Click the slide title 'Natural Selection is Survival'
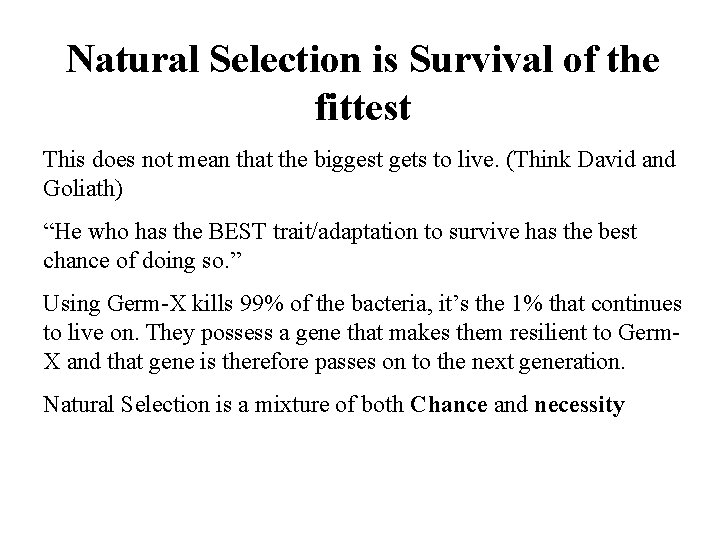 click(x=363, y=83)
